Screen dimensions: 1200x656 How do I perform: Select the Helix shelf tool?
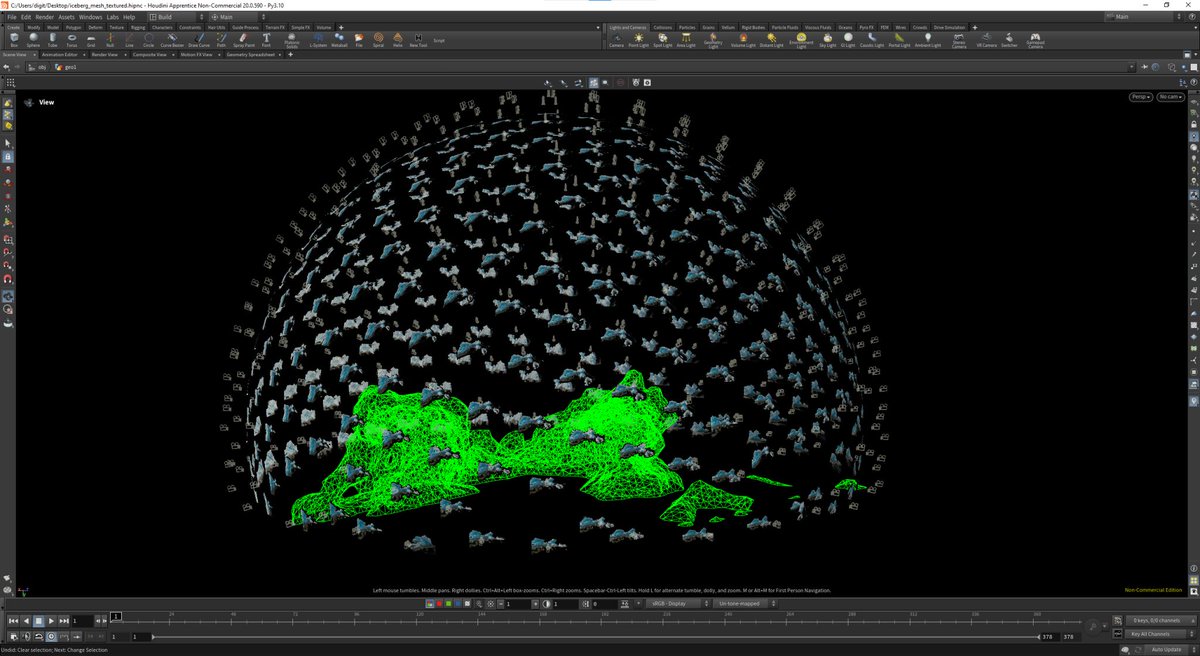point(397,40)
